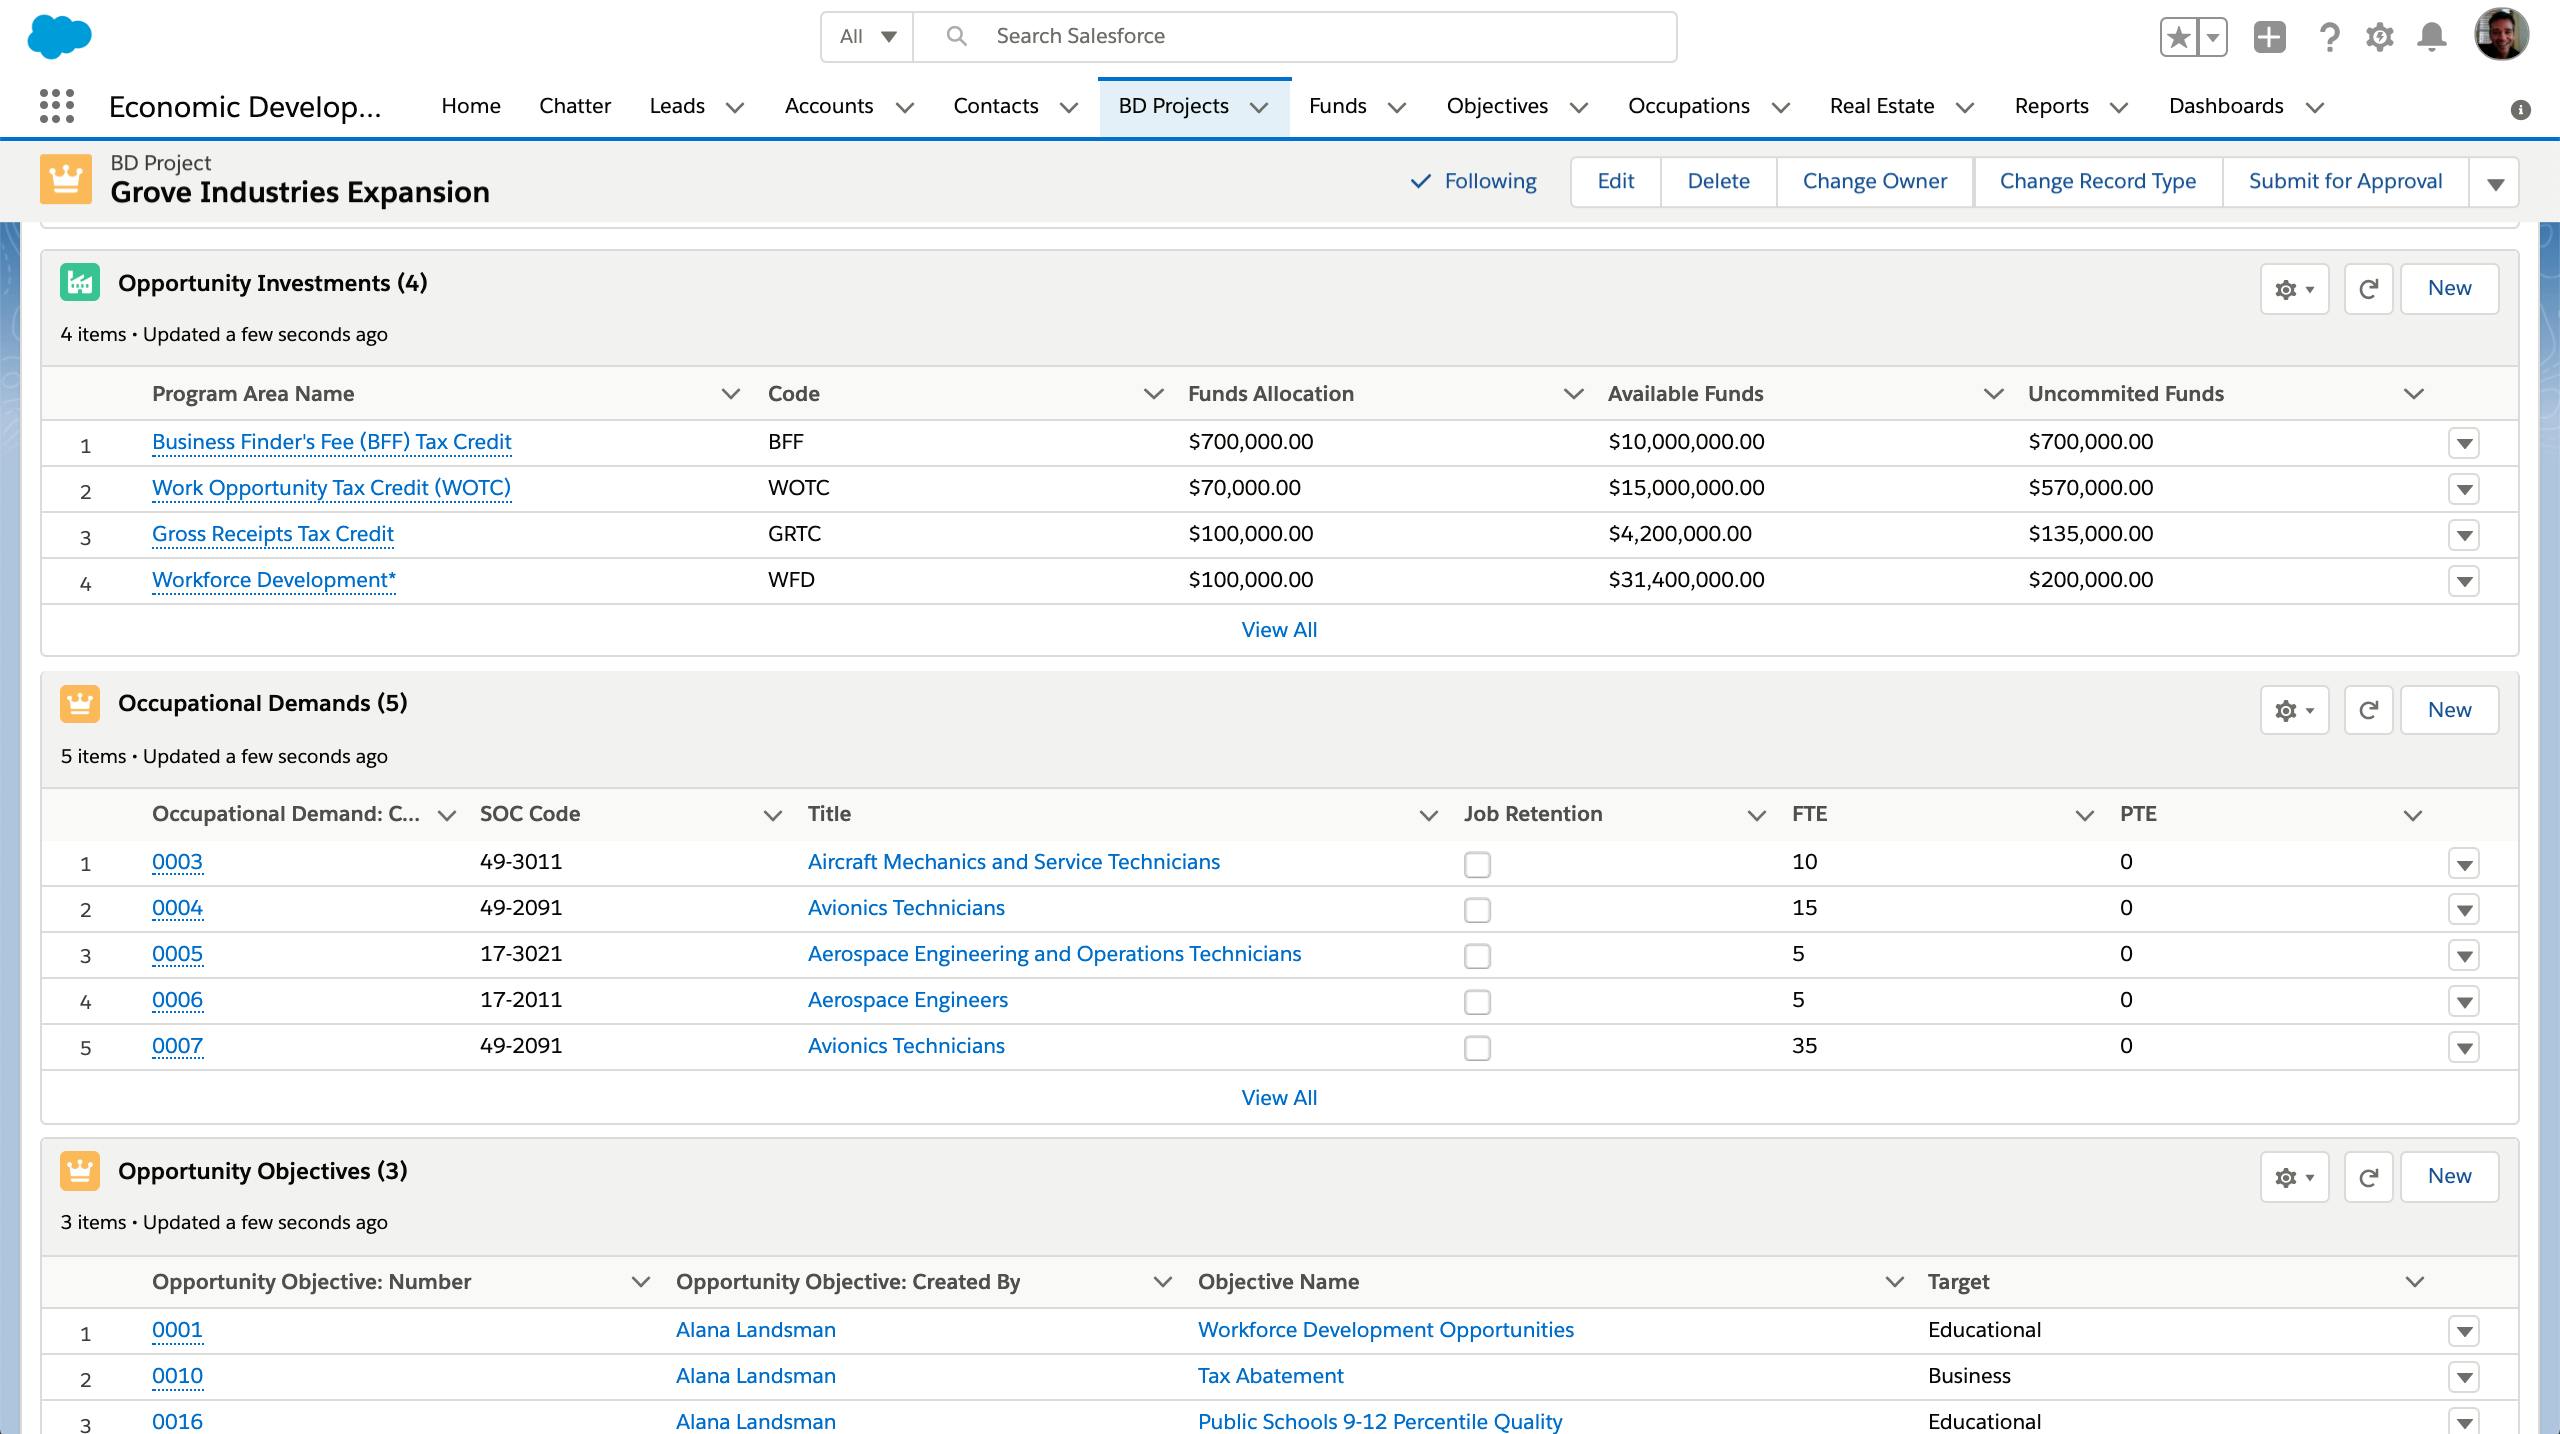Viewport: 2560px width, 1434px height.
Task: Open the Setup gear icon
Action: (x=2379, y=36)
